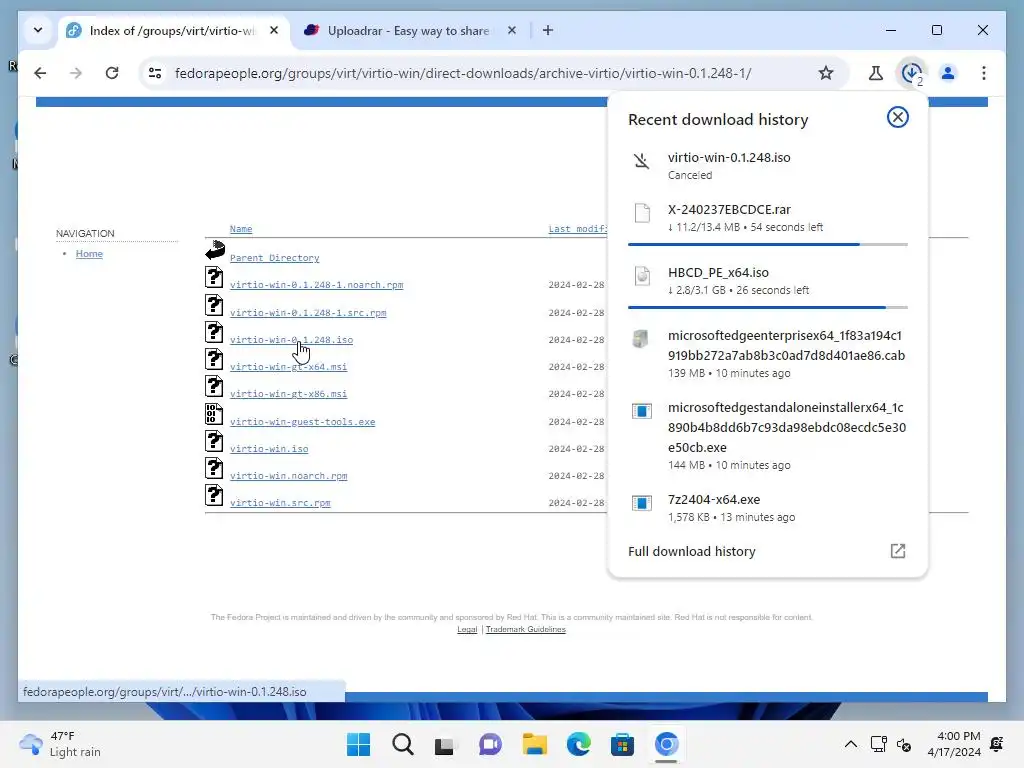The width and height of the screenshot is (1024, 768).
Task: Go back to the previous page
Action: click(40, 73)
